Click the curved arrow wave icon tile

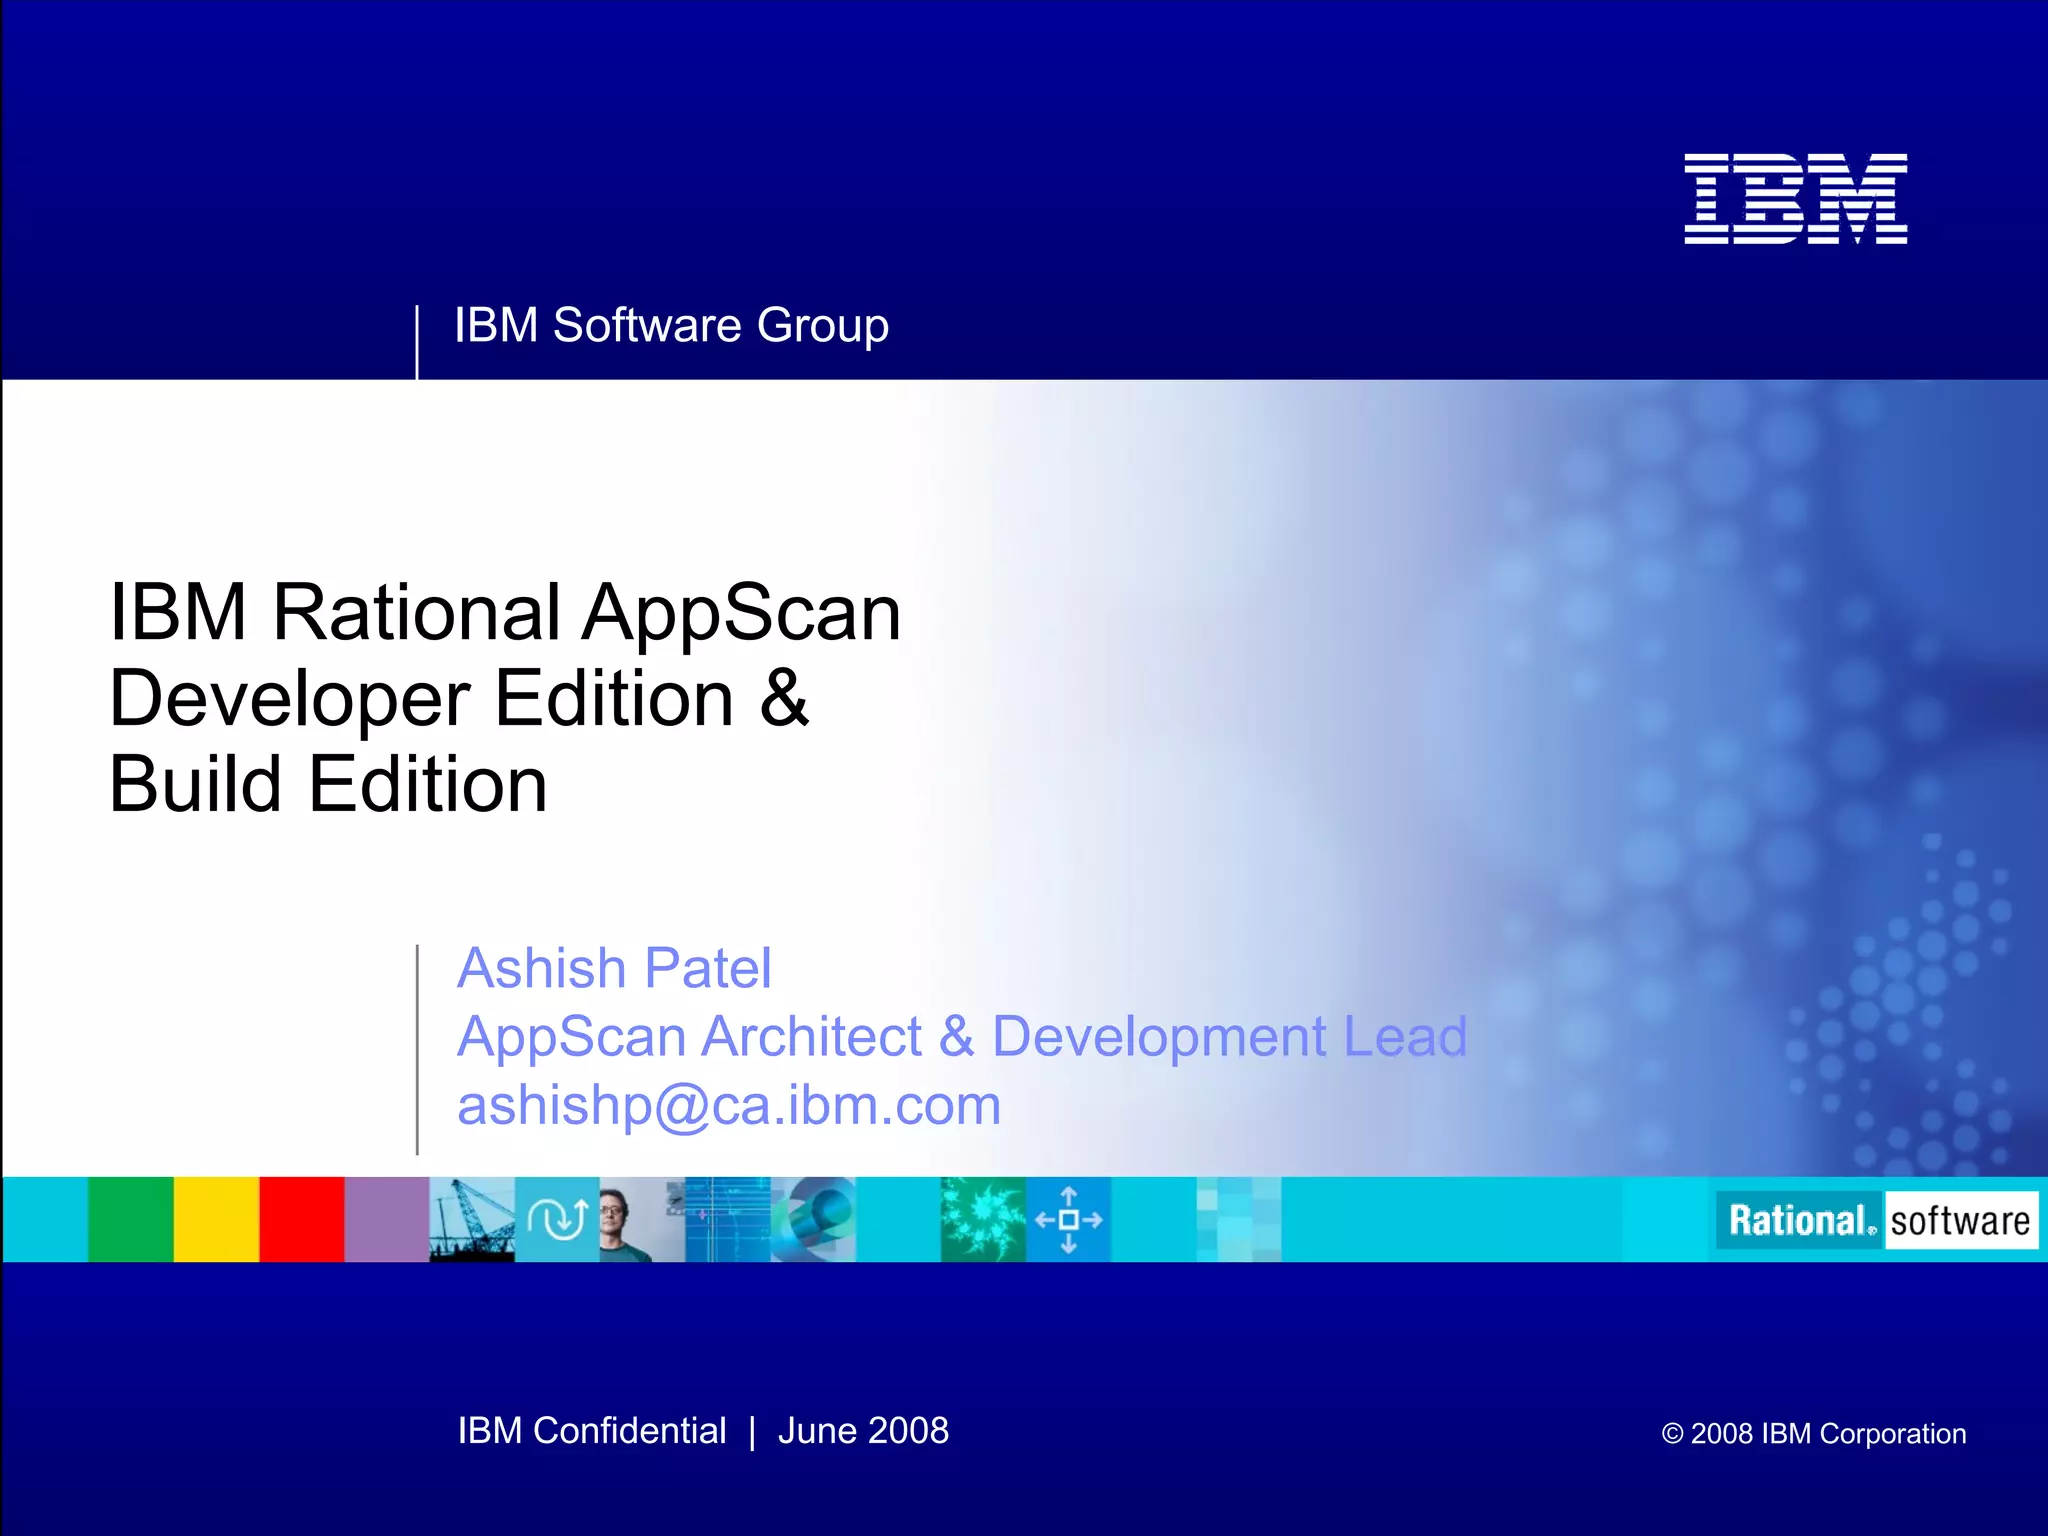pos(557,1219)
